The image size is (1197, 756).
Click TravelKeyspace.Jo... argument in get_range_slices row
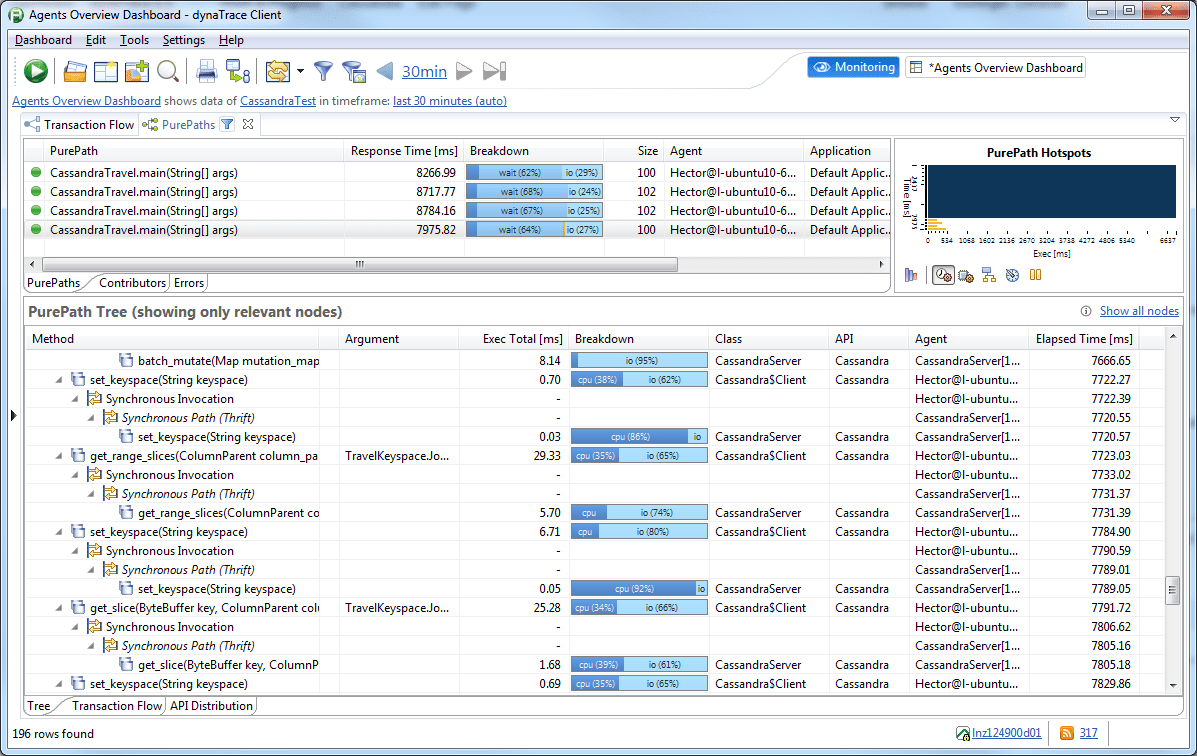pyautogui.click(x=397, y=456)
